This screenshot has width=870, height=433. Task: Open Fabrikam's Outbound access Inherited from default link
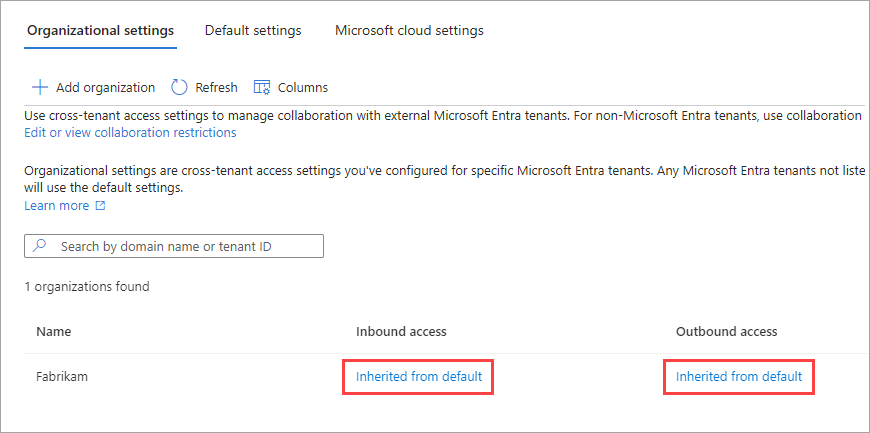tap(739, 377)
